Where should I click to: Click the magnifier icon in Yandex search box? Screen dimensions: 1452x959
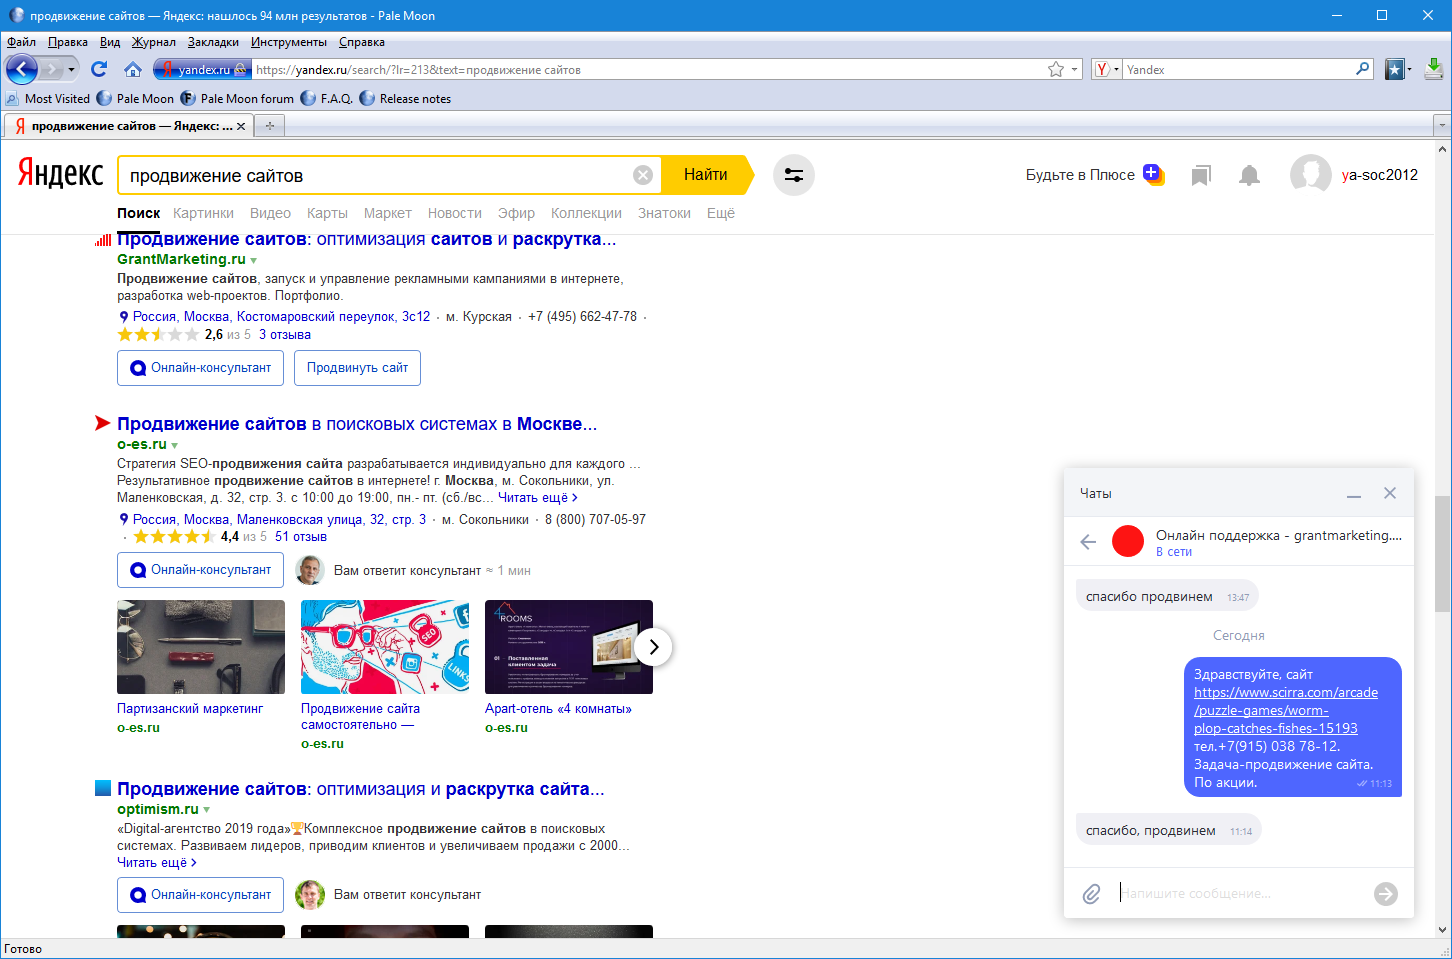[x=1363, y=69]
